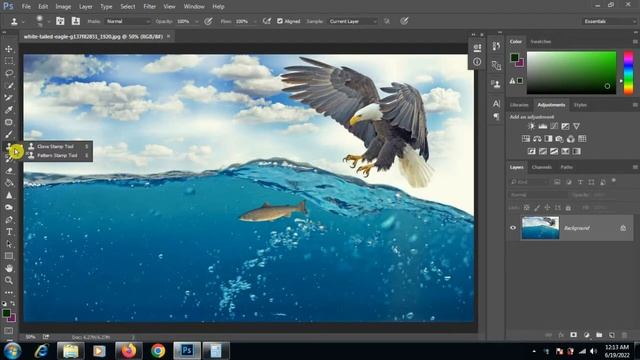Swap foreground and background colors arrows
This screenshot has height=360, width=640.
pos(13,303)
